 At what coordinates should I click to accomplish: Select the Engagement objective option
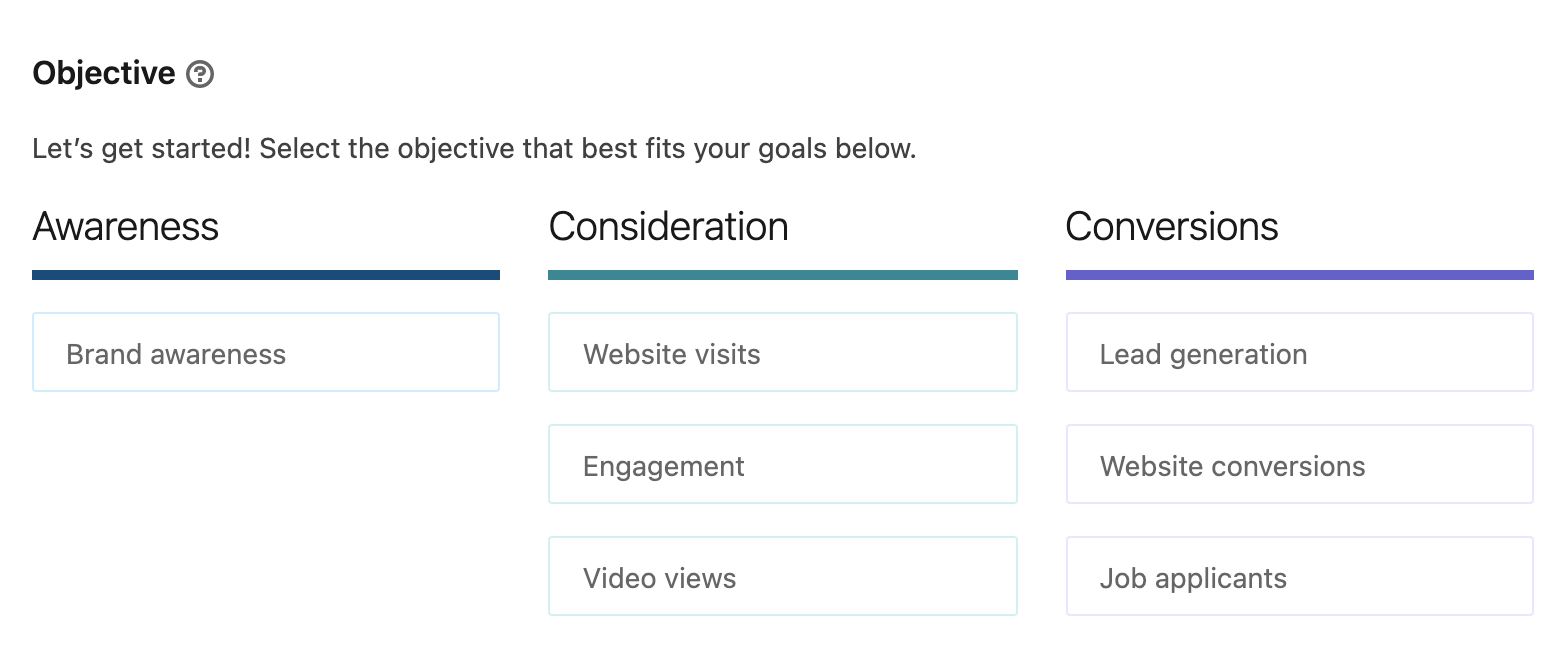[x=782, y=465]
